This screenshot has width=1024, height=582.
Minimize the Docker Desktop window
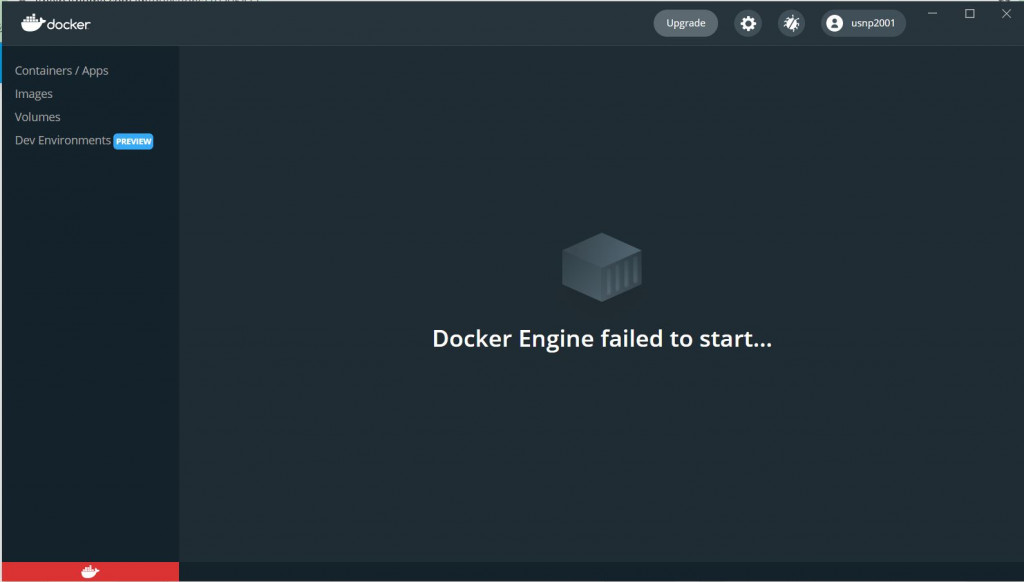coord(933,13)
